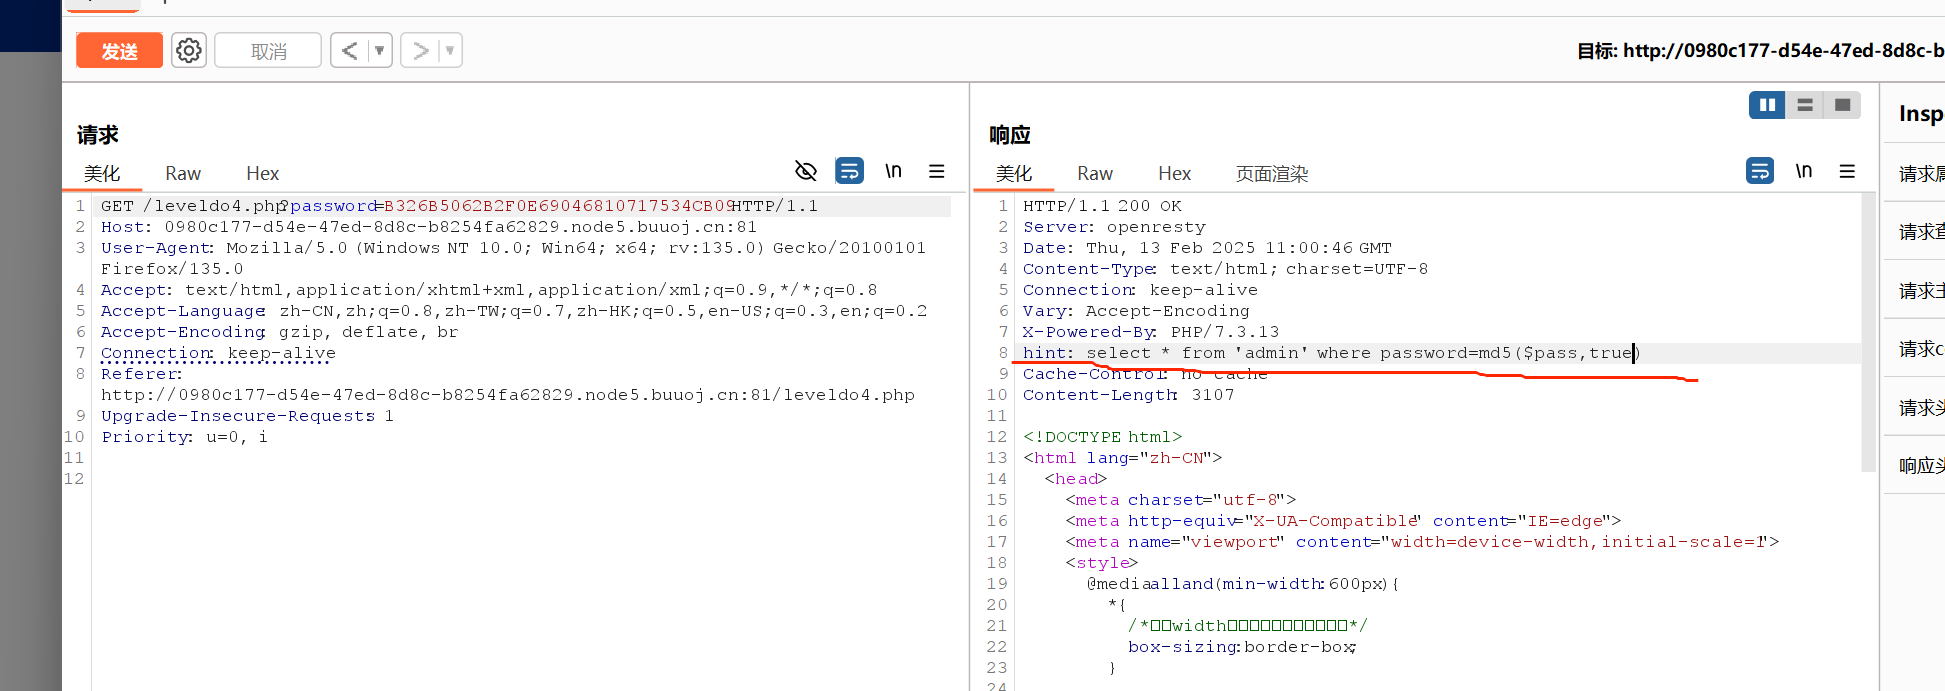
Task: Open the 页面渲染 response tab
Action: click(1271, 174)
